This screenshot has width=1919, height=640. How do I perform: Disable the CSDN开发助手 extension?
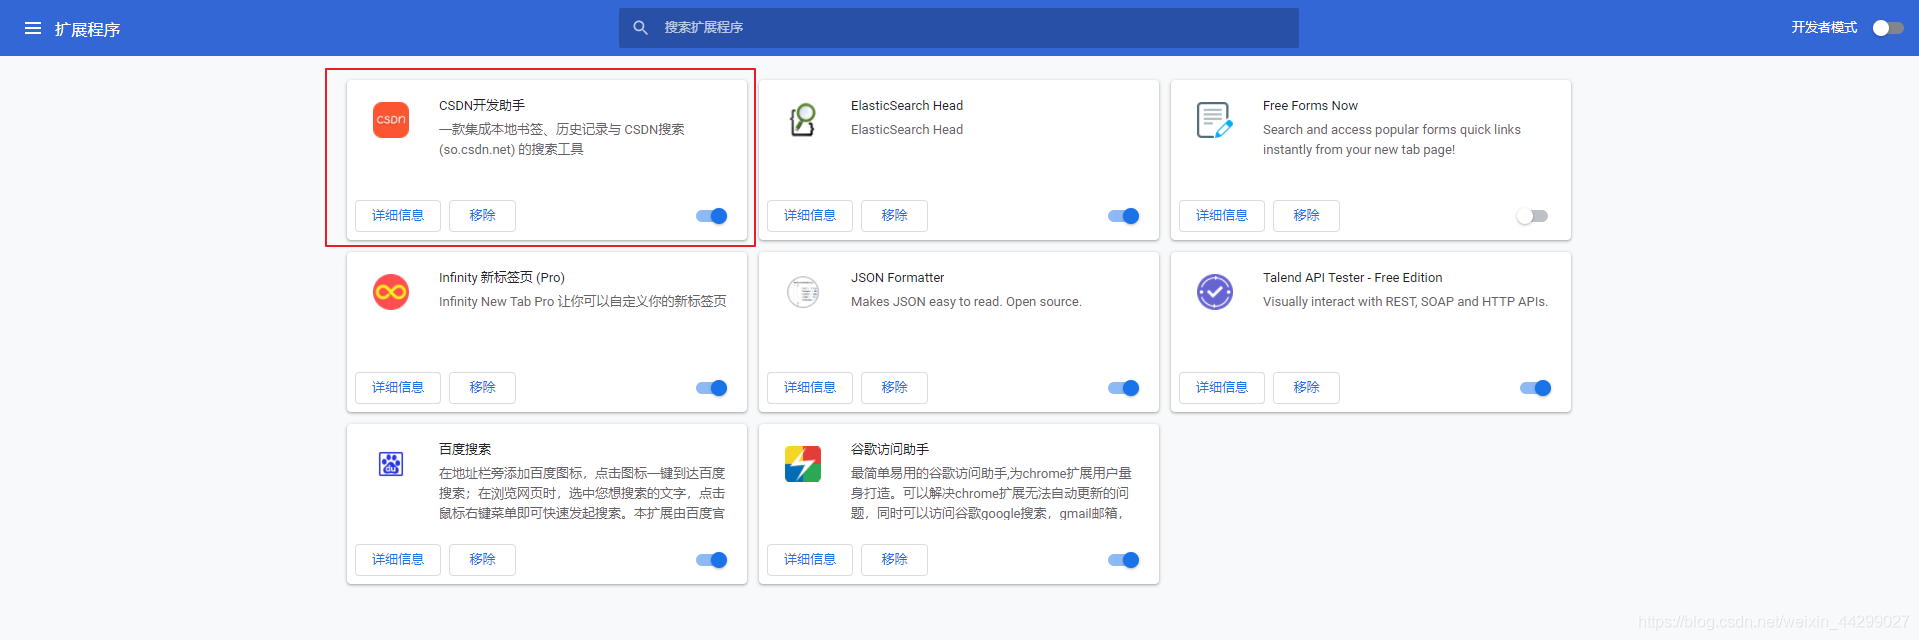pos(712,216)
